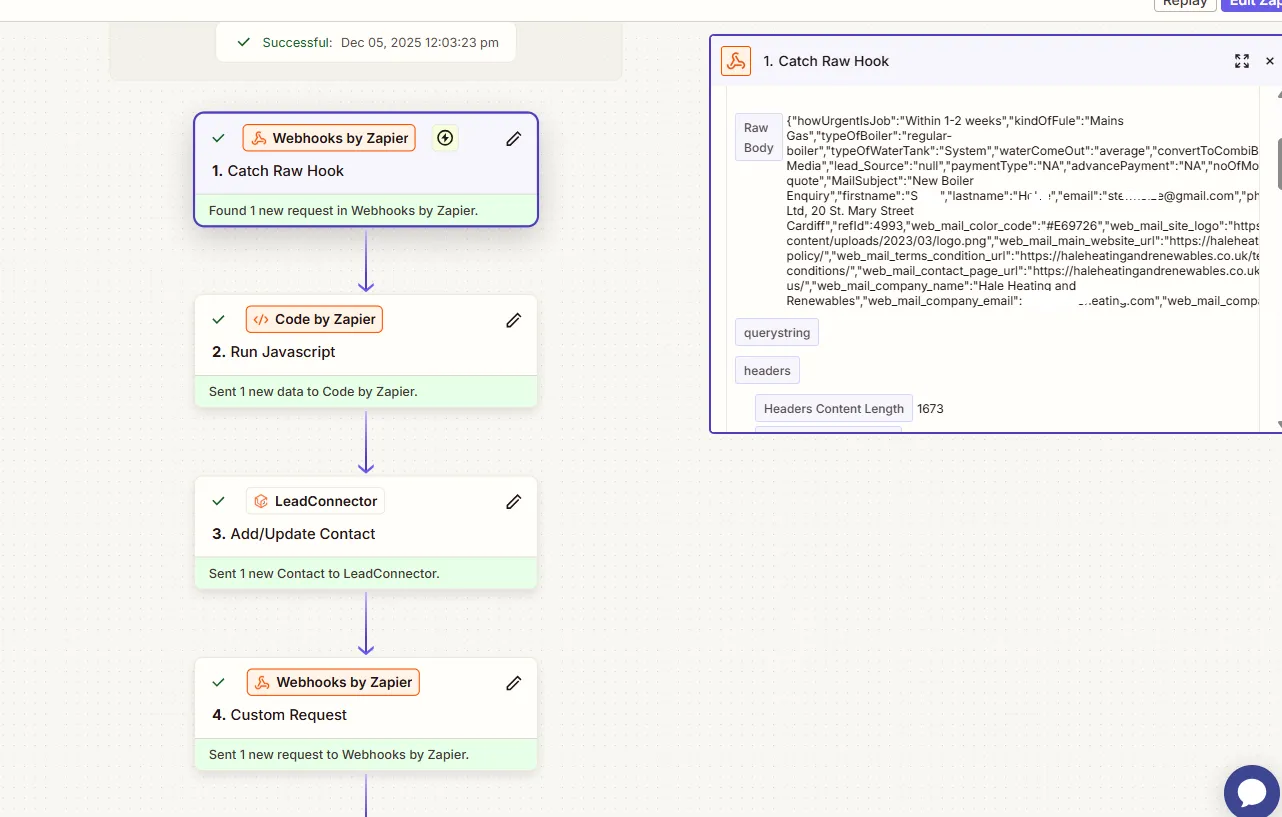Open the chat support bubble
This screenshot has width=1282, height=817.
pos(1252,792)
